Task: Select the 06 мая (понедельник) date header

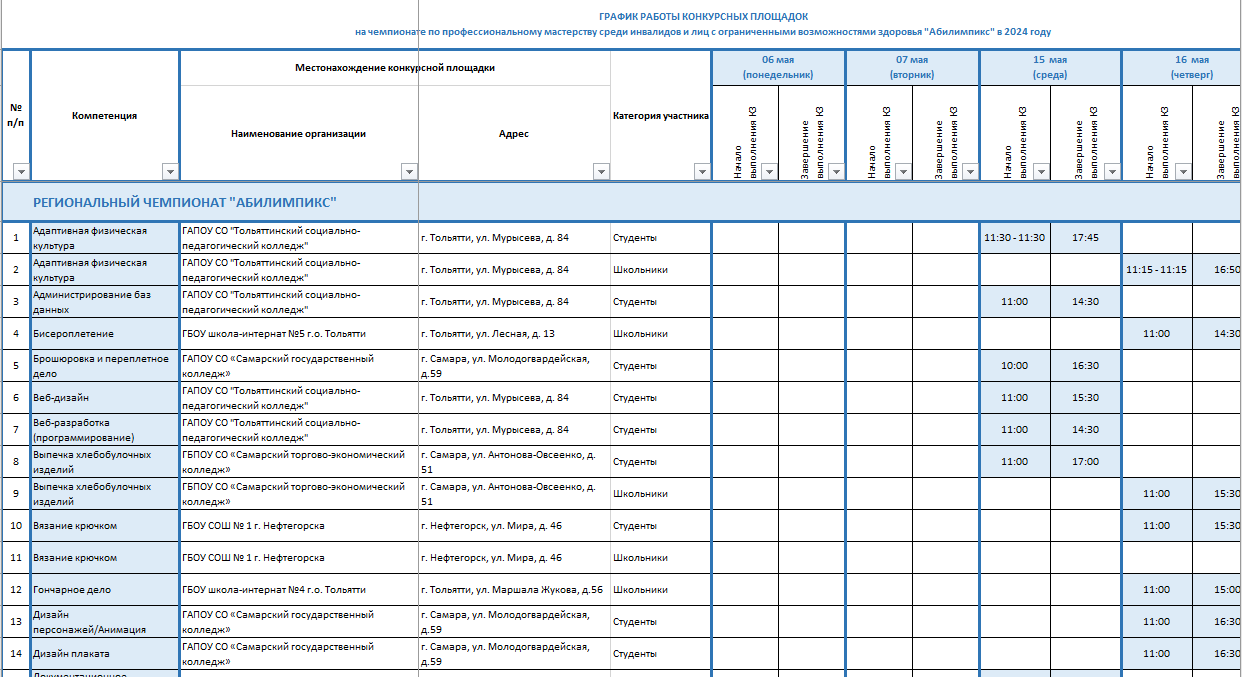Action: coord(778,67)
